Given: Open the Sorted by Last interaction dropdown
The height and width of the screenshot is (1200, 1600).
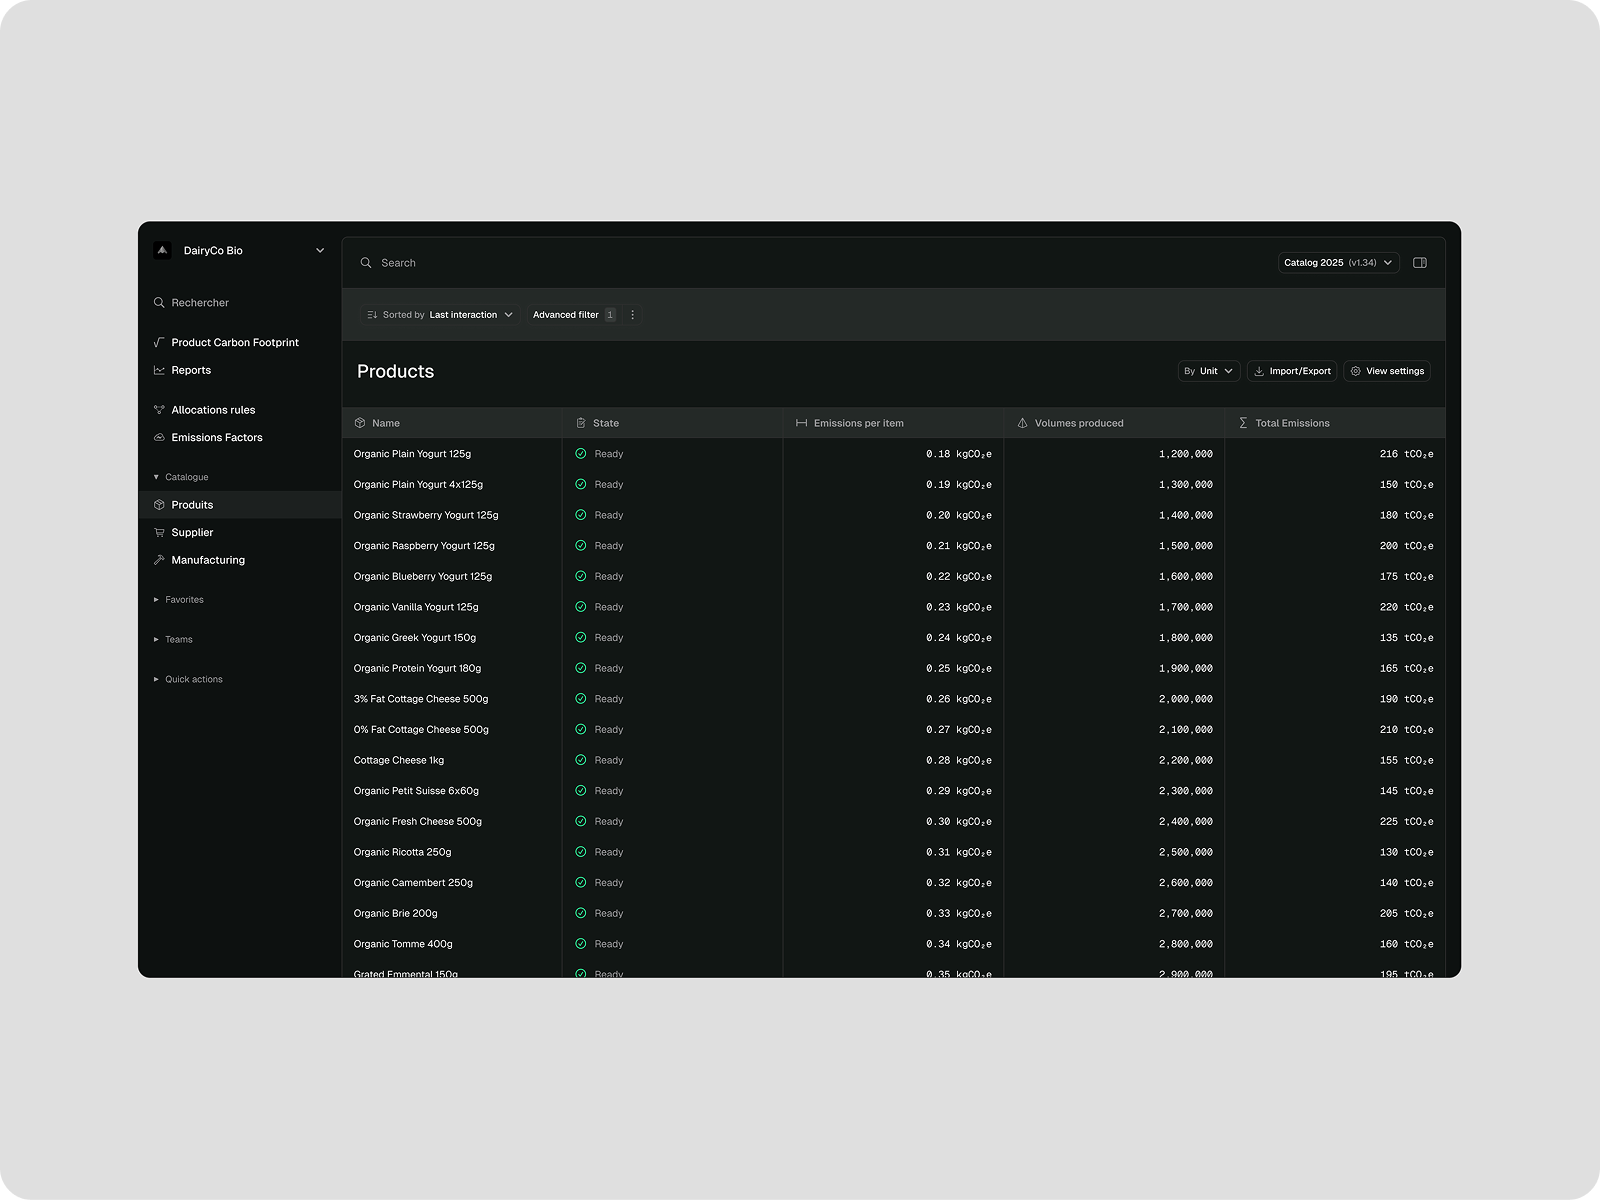Looking at the screenshot, I should point(440,315).
